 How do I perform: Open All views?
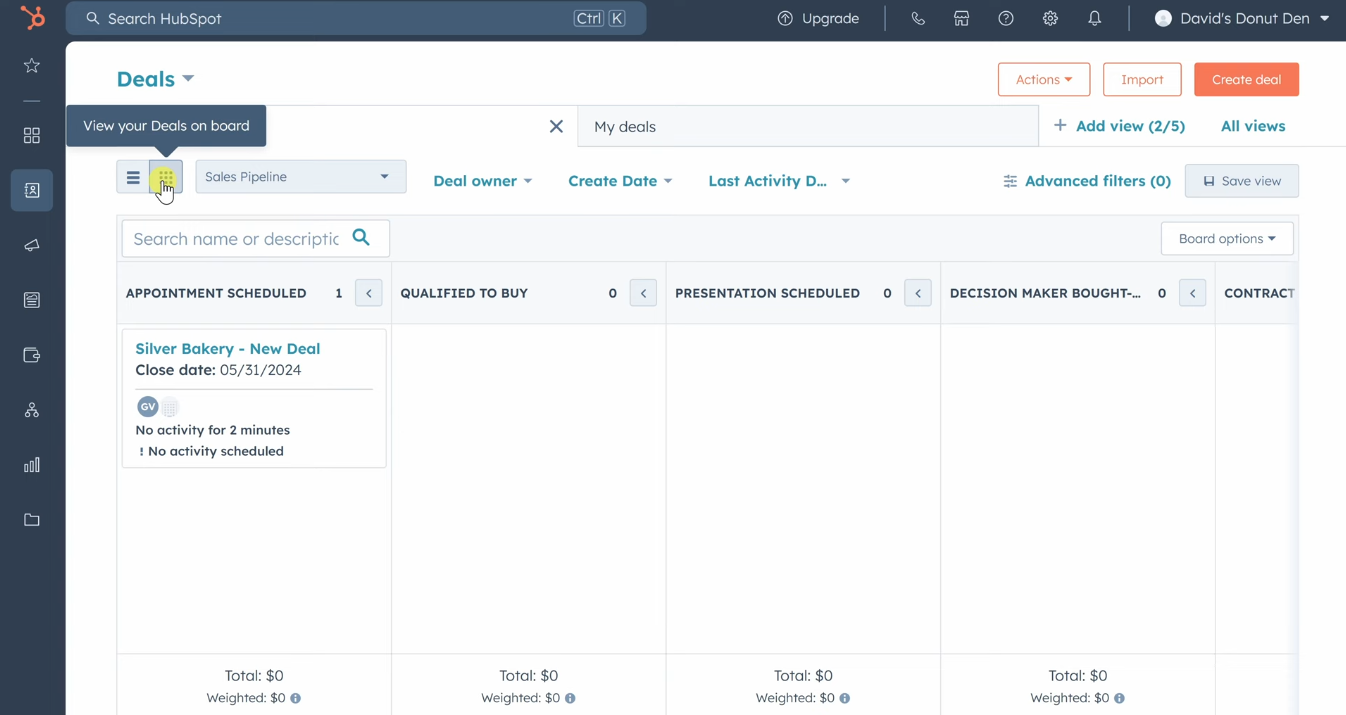(1253, 126)
